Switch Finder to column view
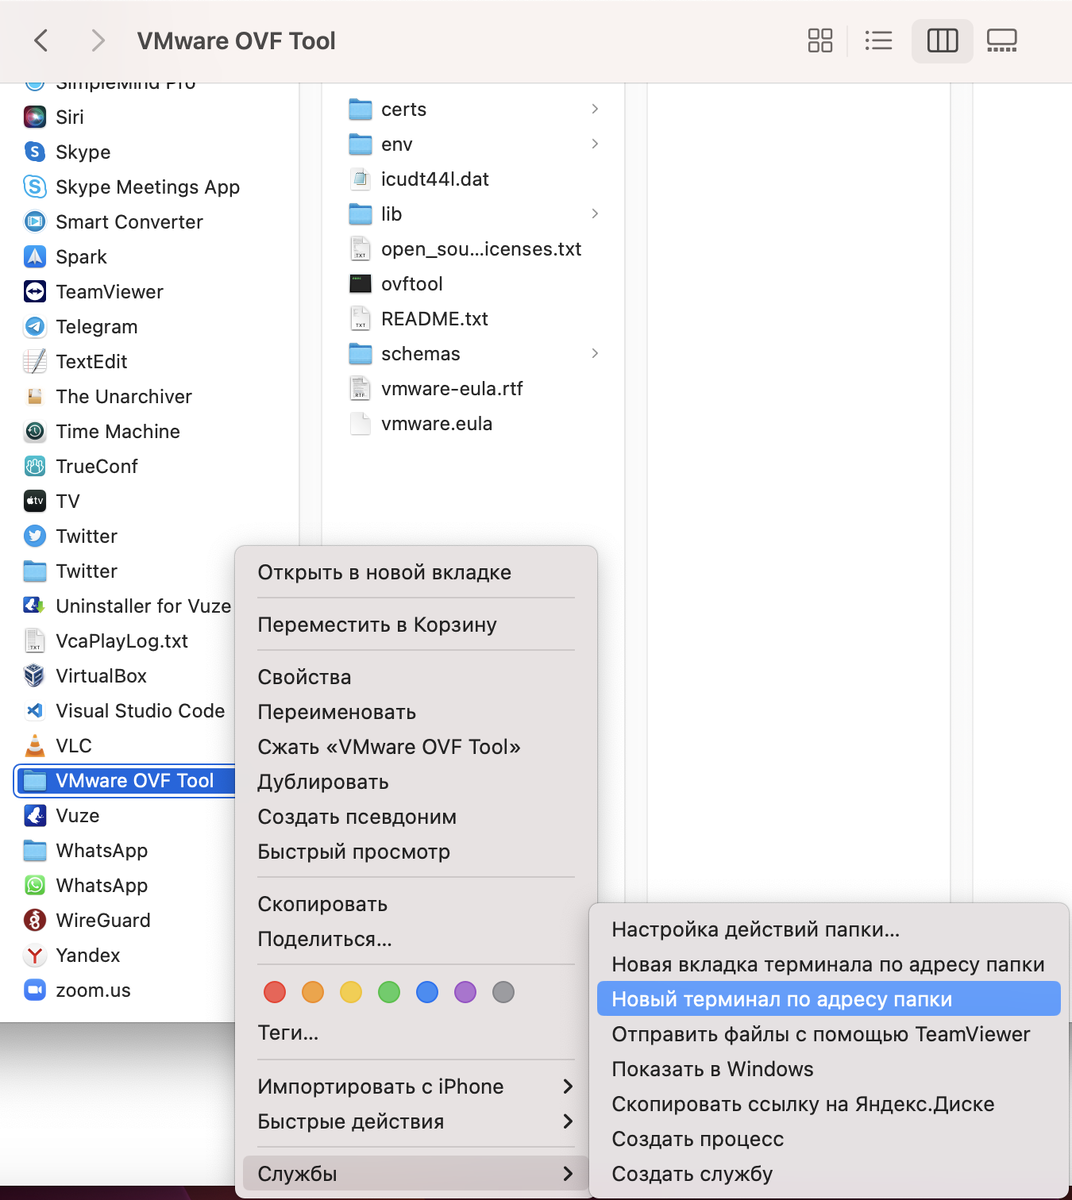Screen dimensions: 1072x1200 [x=942, y=40]
